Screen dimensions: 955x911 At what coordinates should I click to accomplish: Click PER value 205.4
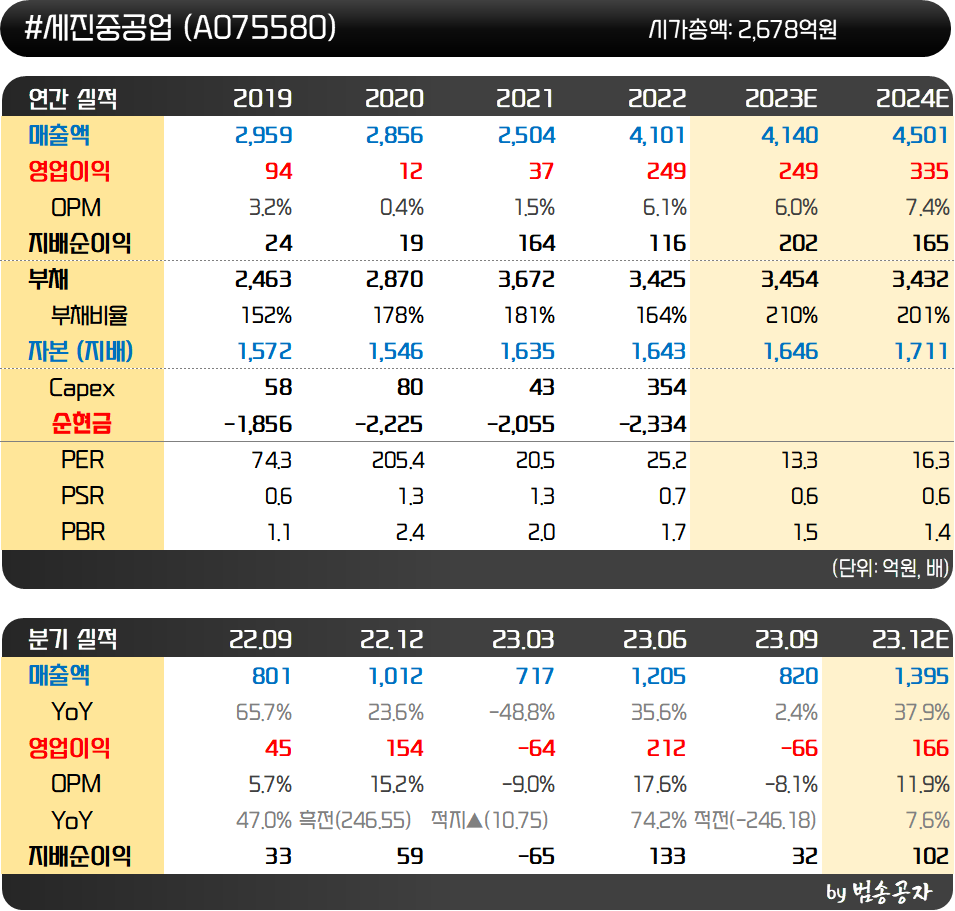(x=398, y=460)
